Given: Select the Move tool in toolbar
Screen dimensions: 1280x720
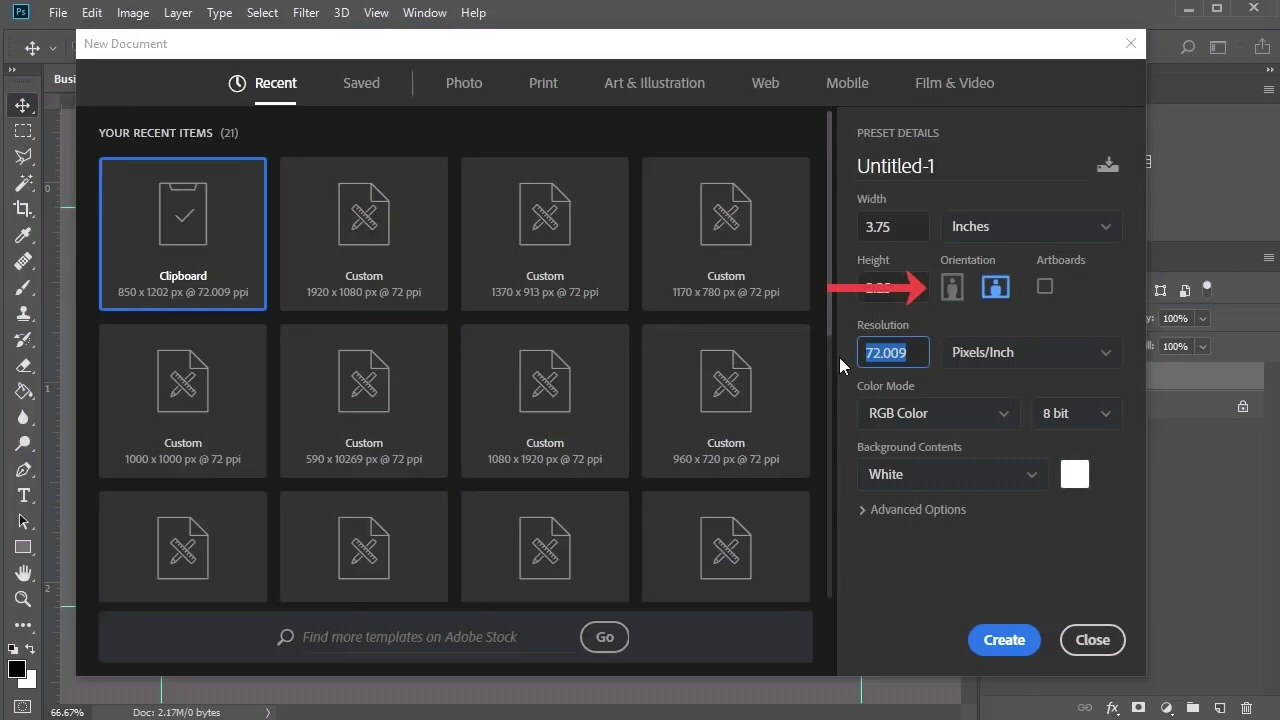Looking at the screenshot, I should point(22,105).
